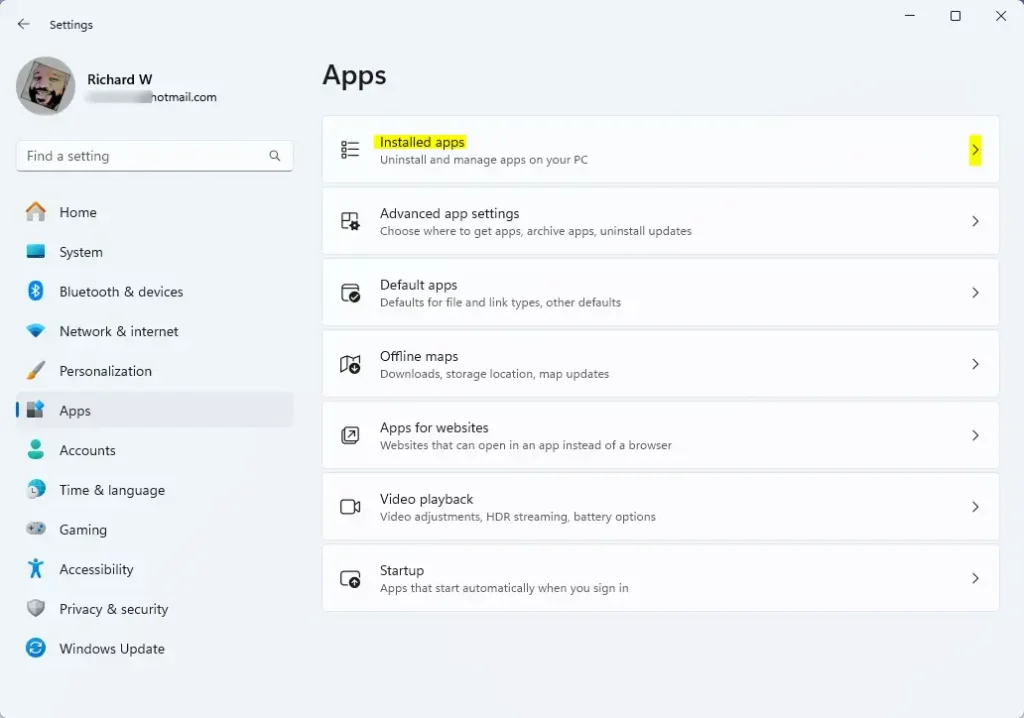Screen dimensions: 1024x718
Task: Open Advanced app settings title
Action: (449, 214)
